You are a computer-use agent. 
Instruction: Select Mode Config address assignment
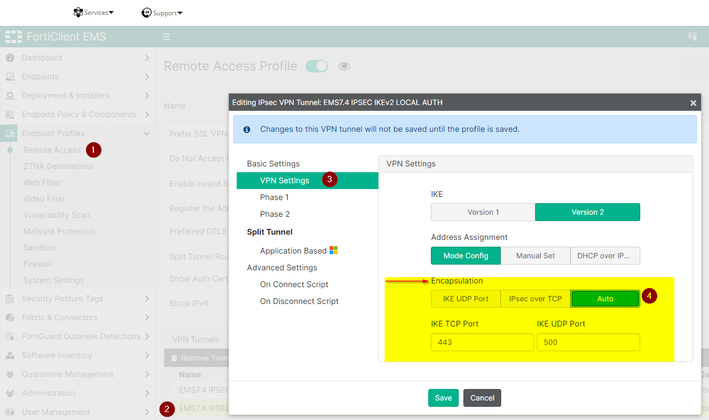click(466, 256)
